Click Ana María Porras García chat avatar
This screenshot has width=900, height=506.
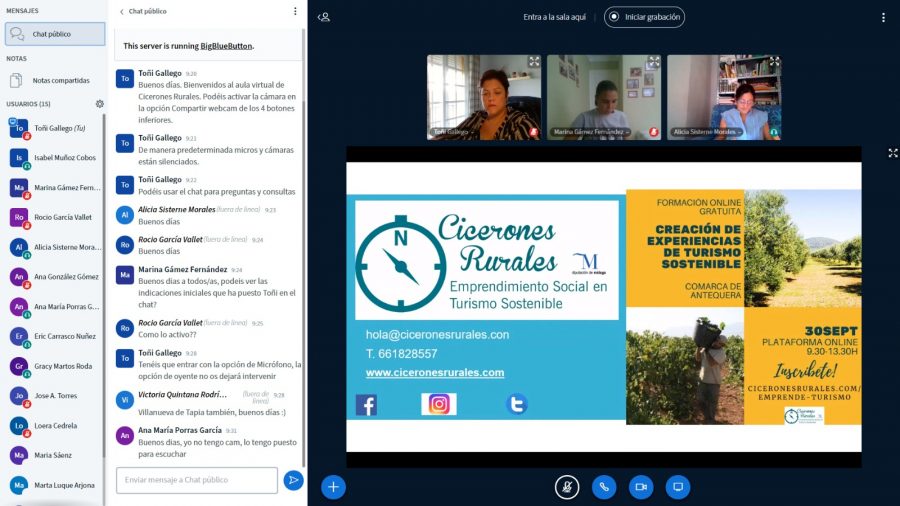pyautogui.click(x=125, y=436)
